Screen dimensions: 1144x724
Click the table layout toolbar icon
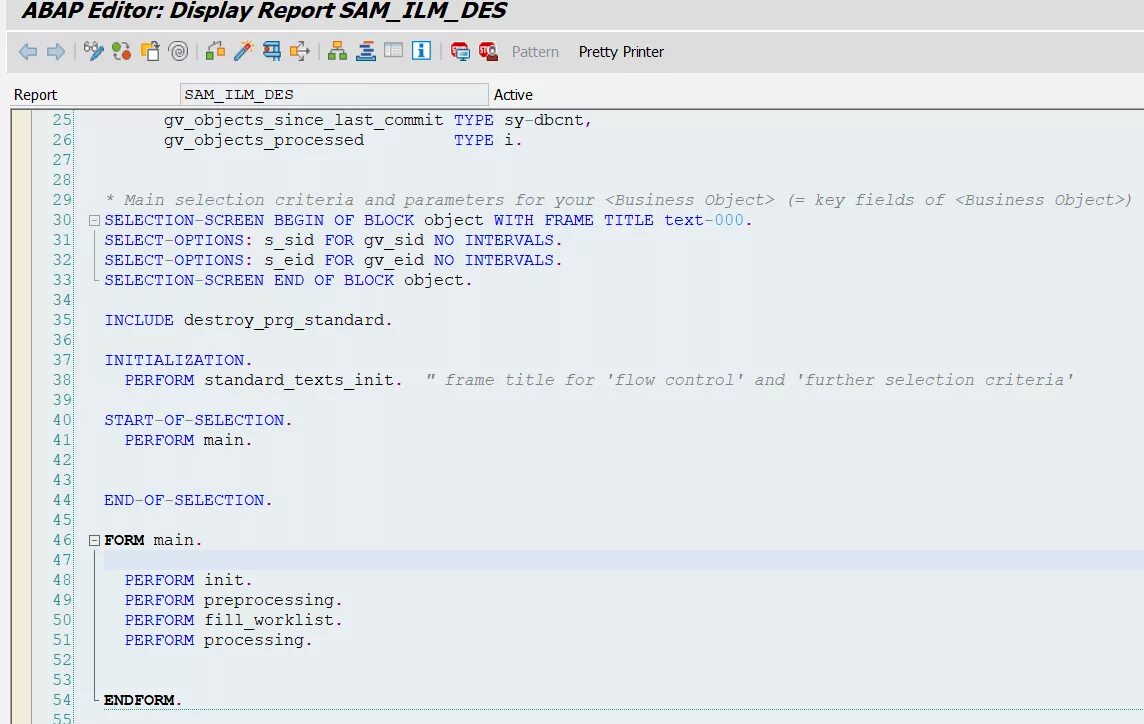point(393,51)
